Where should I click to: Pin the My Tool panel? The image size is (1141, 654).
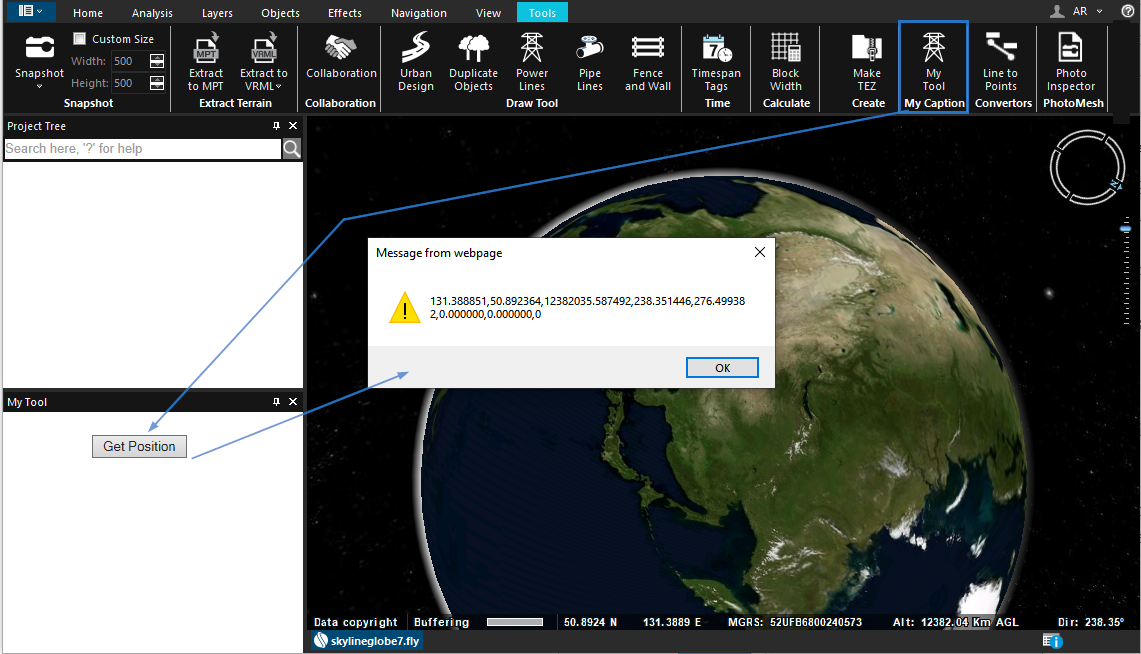[277, 402]
